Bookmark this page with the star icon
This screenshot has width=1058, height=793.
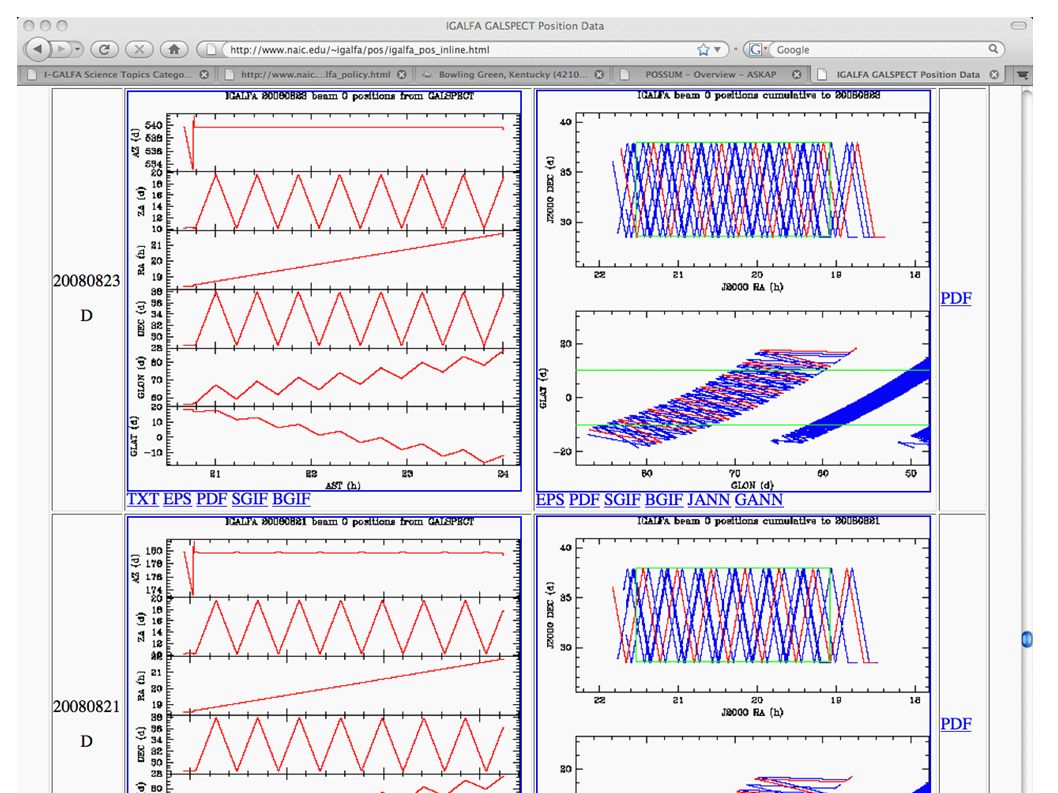703,49
